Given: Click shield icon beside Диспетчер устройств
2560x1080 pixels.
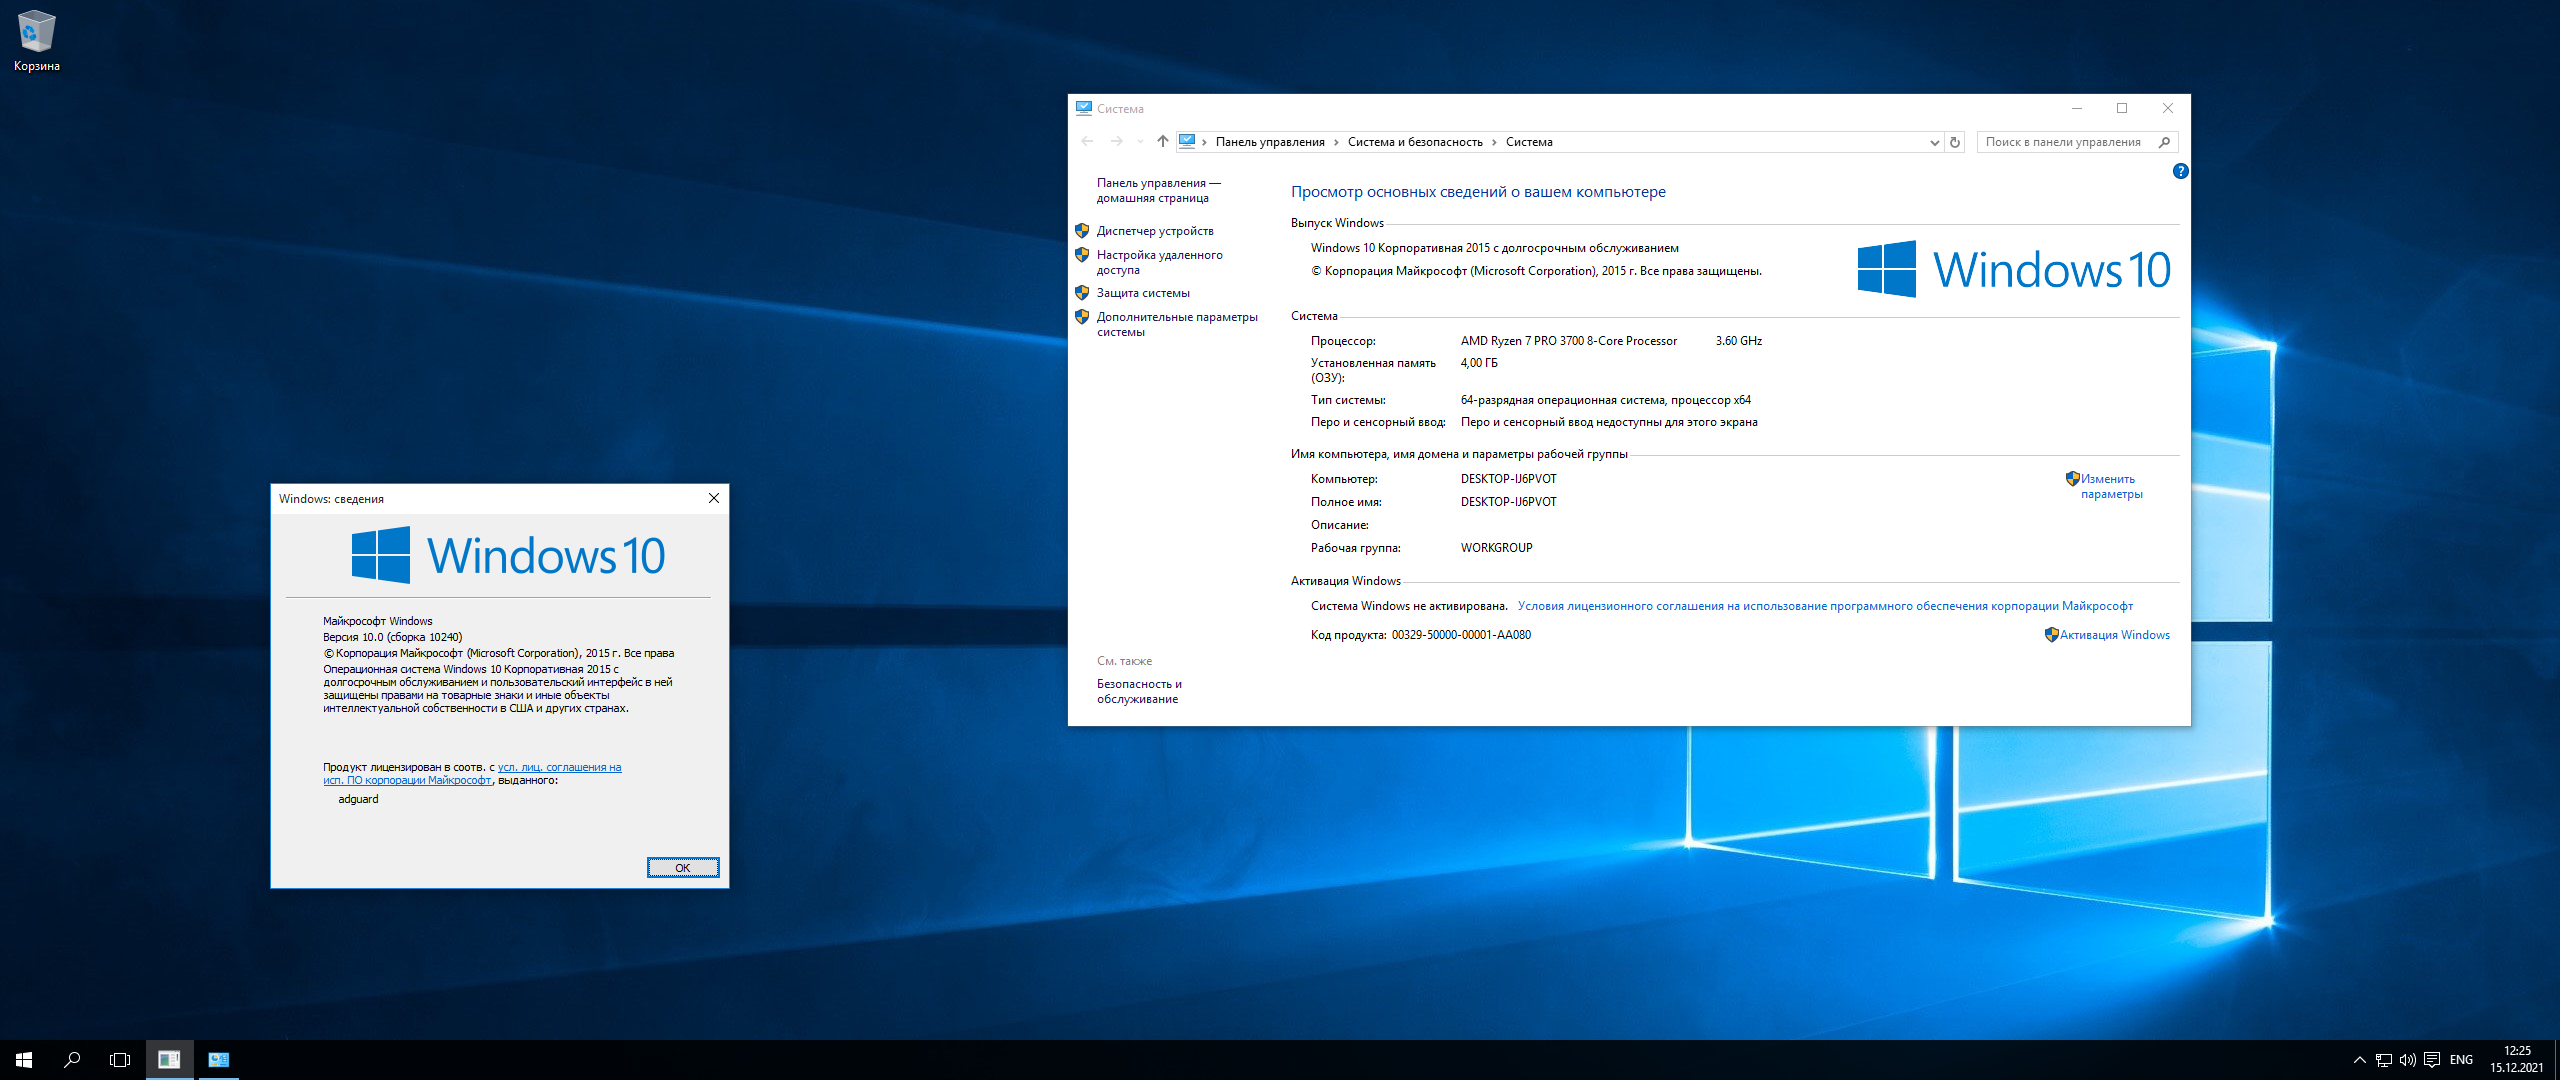Looking at the screenshot, I should pos(1082,230).
